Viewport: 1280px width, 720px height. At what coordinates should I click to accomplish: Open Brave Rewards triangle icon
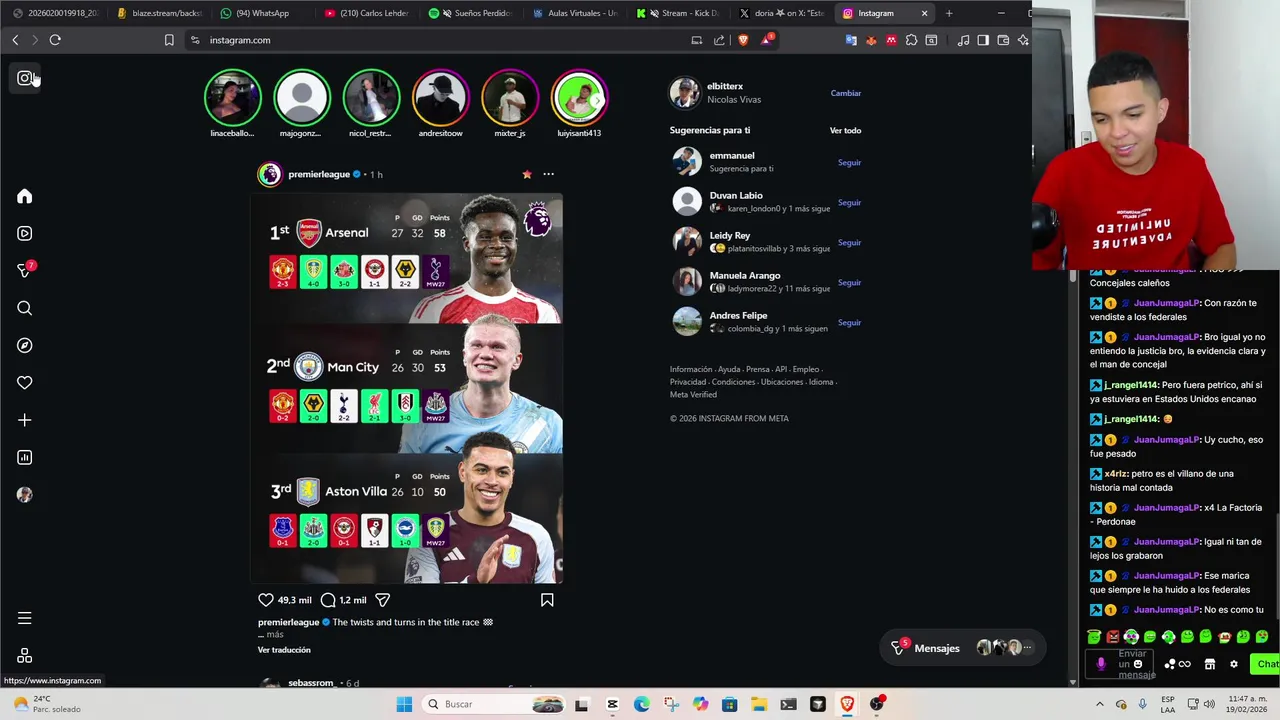point(766,40)
